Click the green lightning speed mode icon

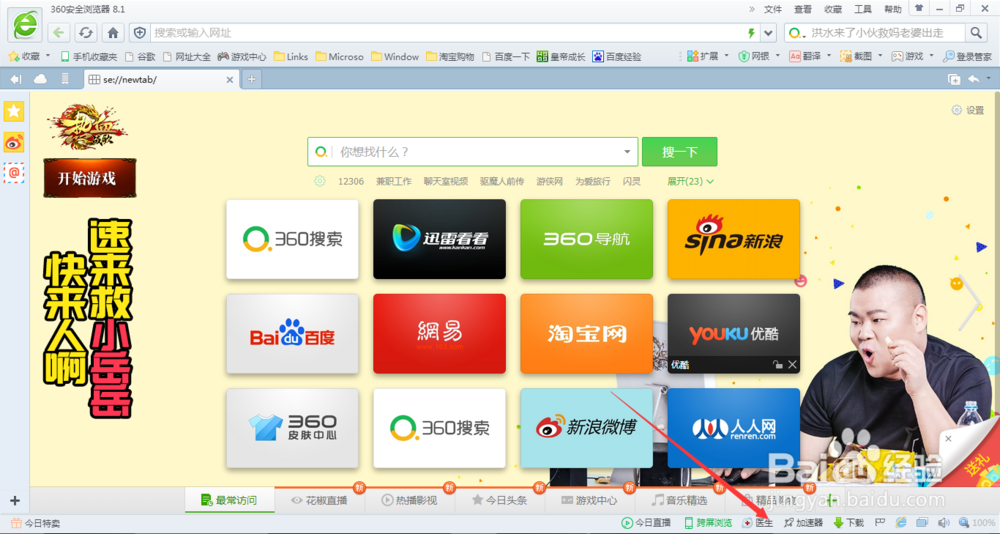751,33
